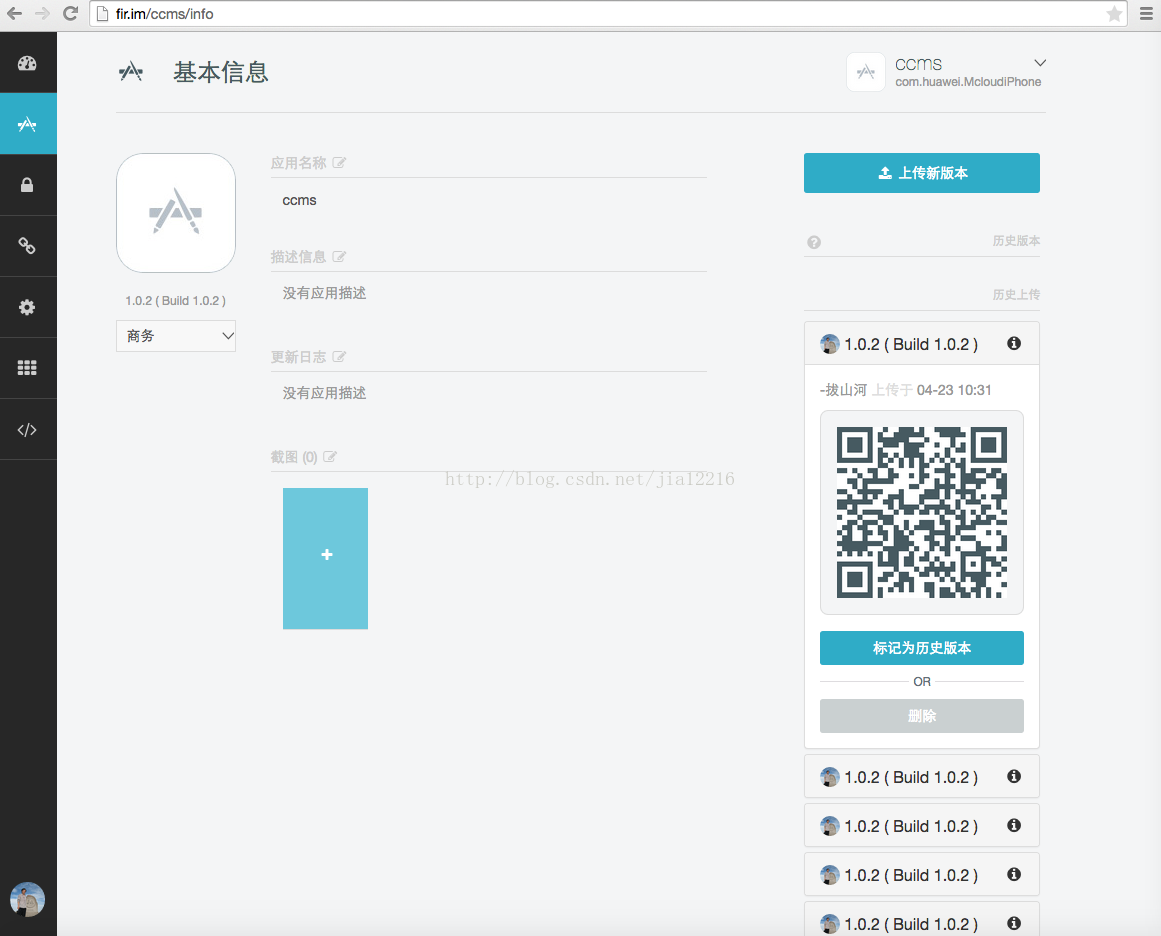Click the ccms app name value
This screenshot has height=936, width=1161.
pos(299,201)
